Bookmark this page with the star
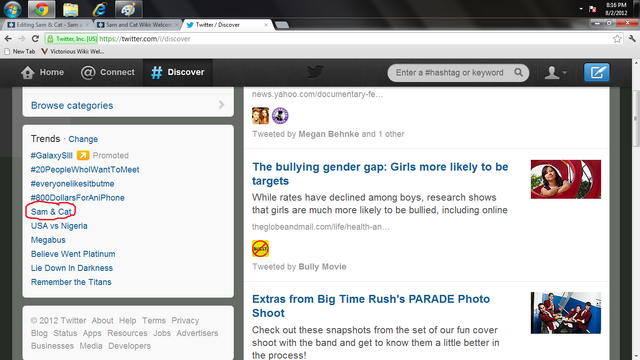The width and height of the screenshot is (640, 360). coord(617,39)
